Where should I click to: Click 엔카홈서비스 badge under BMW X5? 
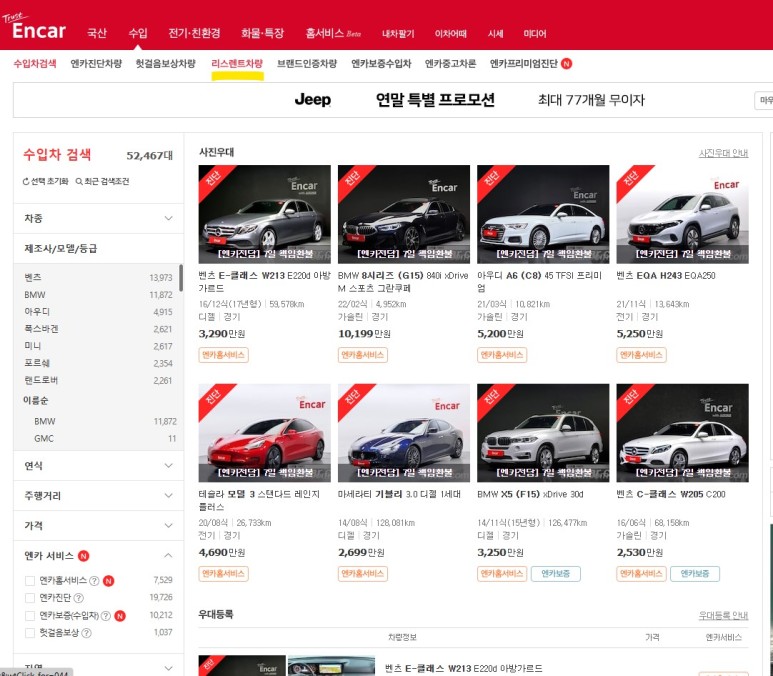[x=502, y=574]
